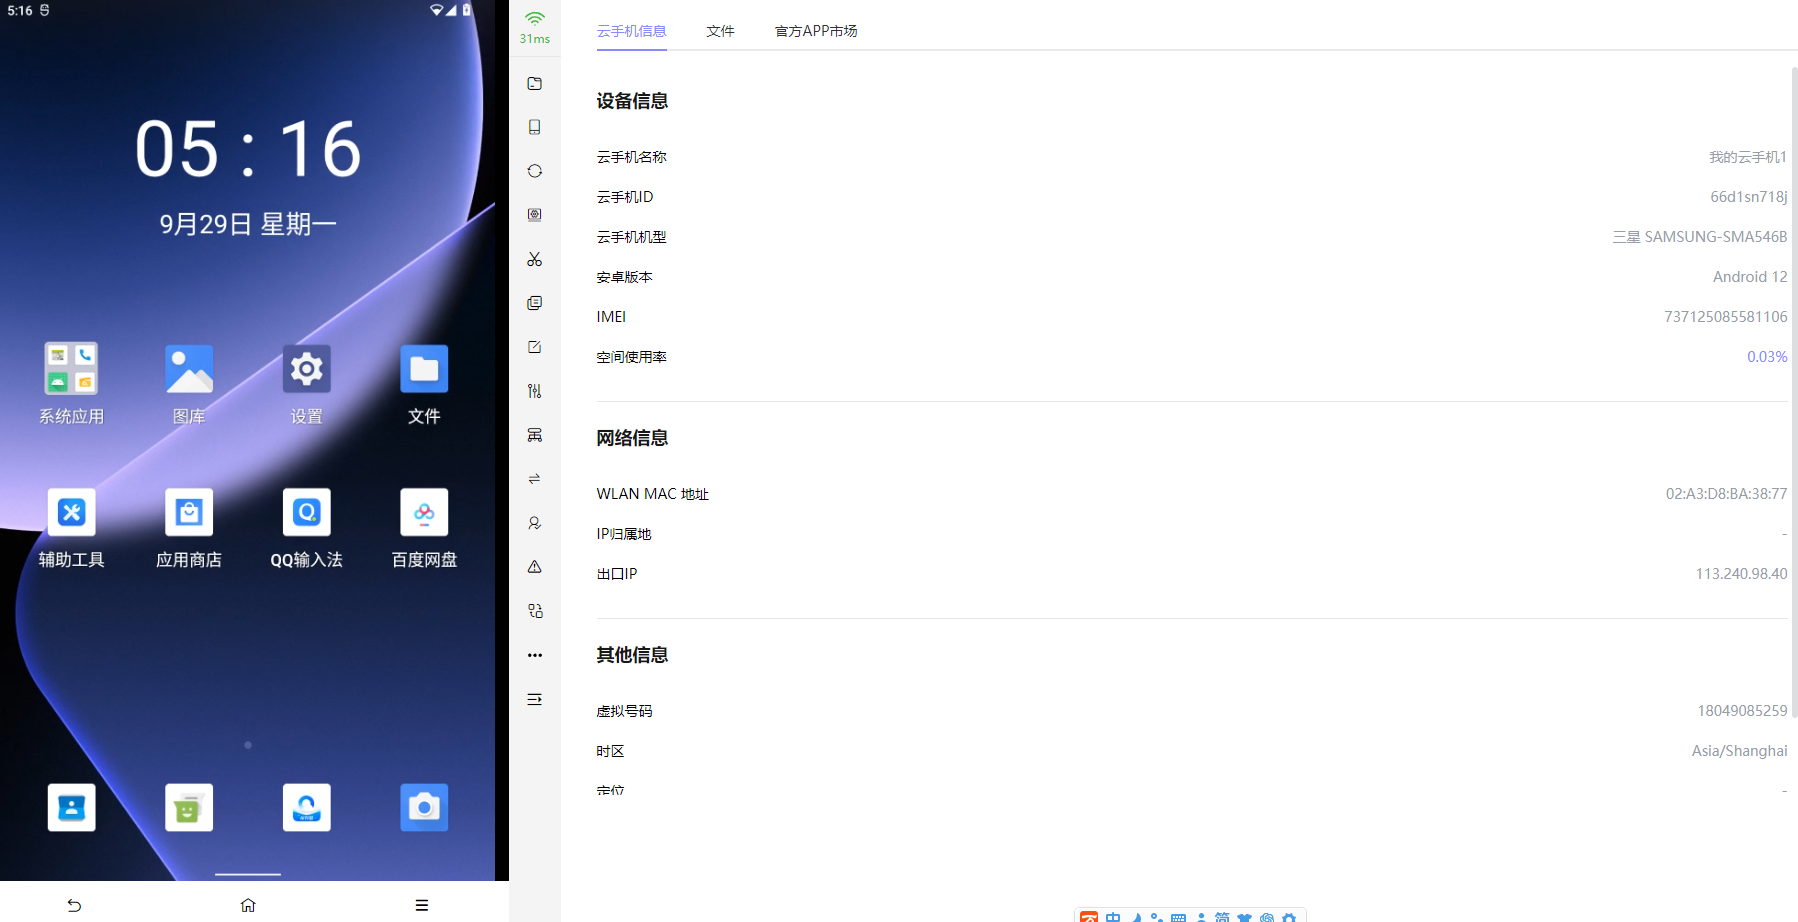Click the sliders adjustment icon in sidebar

tap(535, 391)
